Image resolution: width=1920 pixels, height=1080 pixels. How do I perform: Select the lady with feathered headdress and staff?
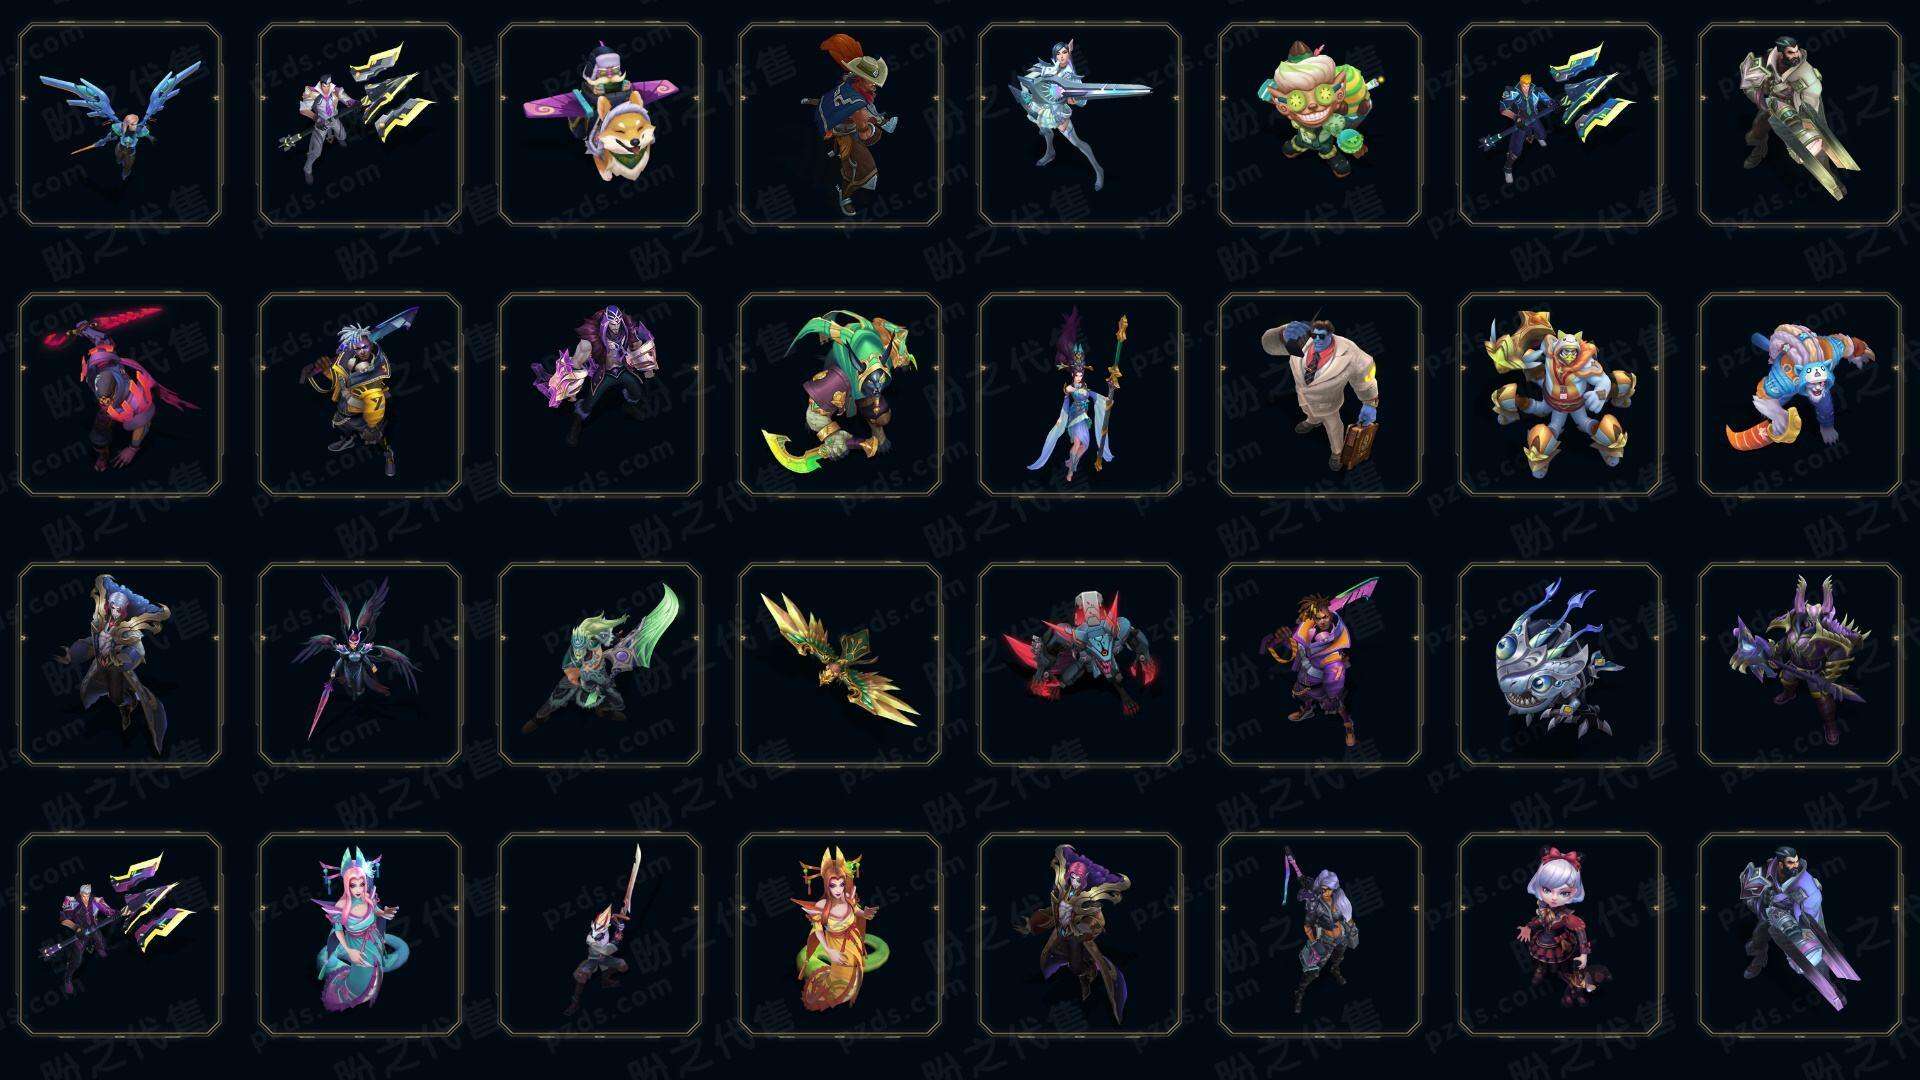pos(1080,394)
